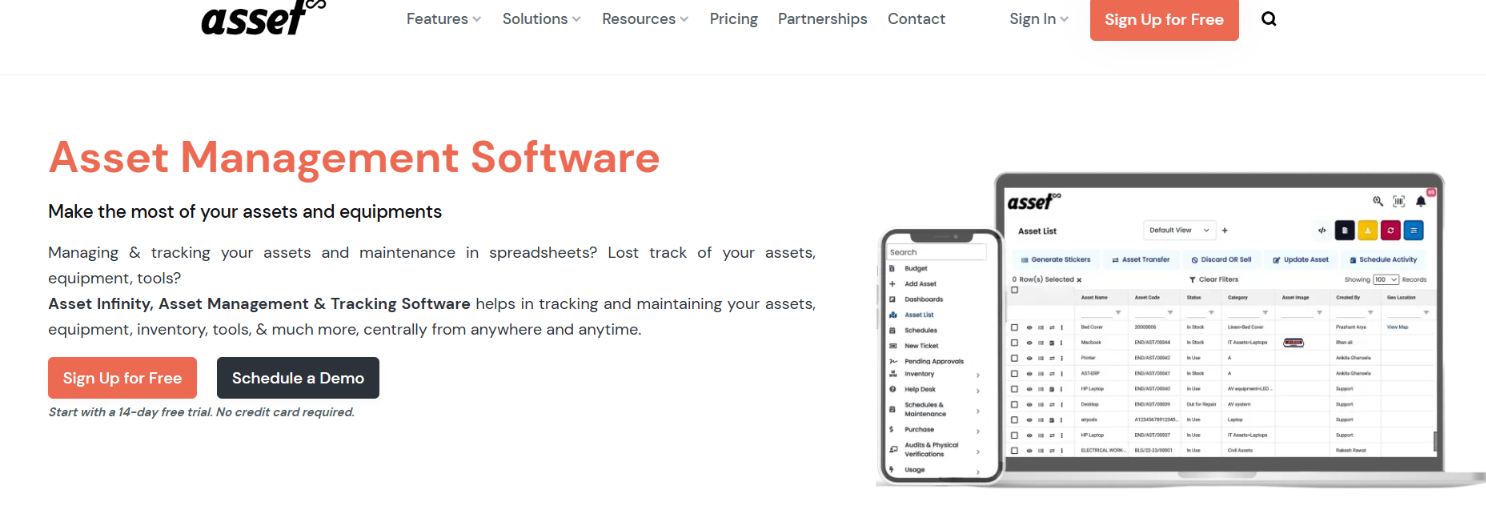Open the website search magnifier icon
Screen dimensions: 1486x518
[x=1269, y=19]
